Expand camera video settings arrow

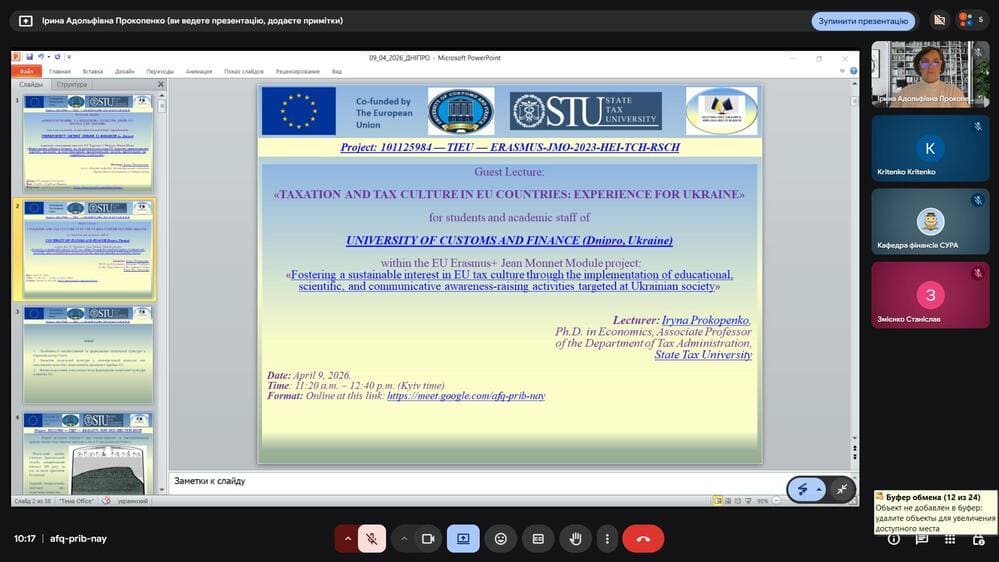pyautogui.click(x=404, y=539)
